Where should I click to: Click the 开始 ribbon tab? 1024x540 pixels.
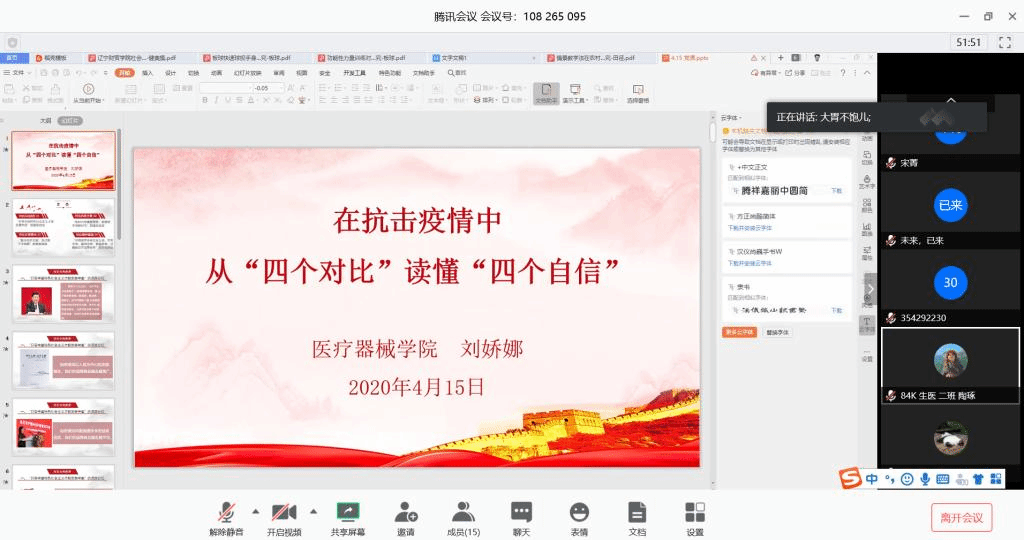pyautogui.click(x=124, y=73)
